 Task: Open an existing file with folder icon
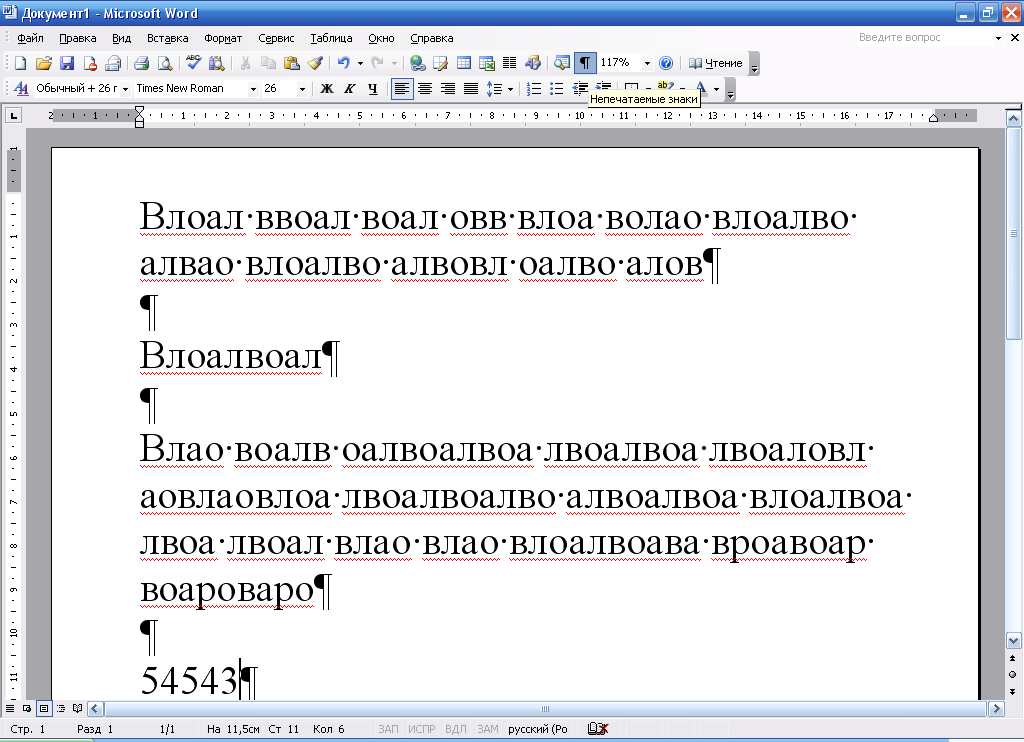pyautogui.click(x=44, y=63)
